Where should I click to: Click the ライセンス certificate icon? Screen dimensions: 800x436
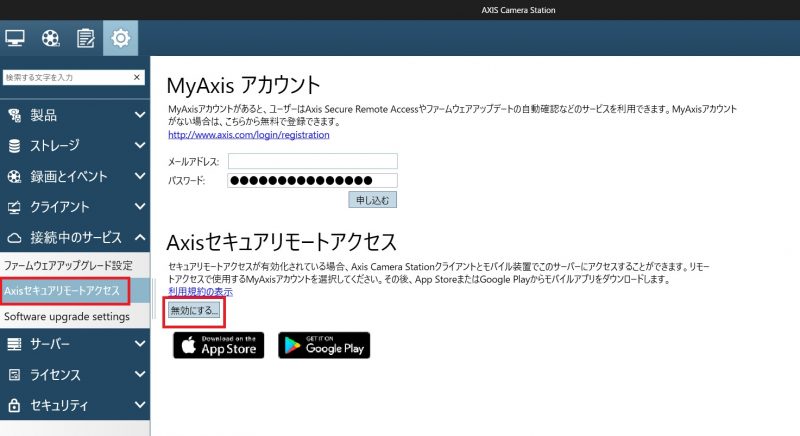(14, 375)
